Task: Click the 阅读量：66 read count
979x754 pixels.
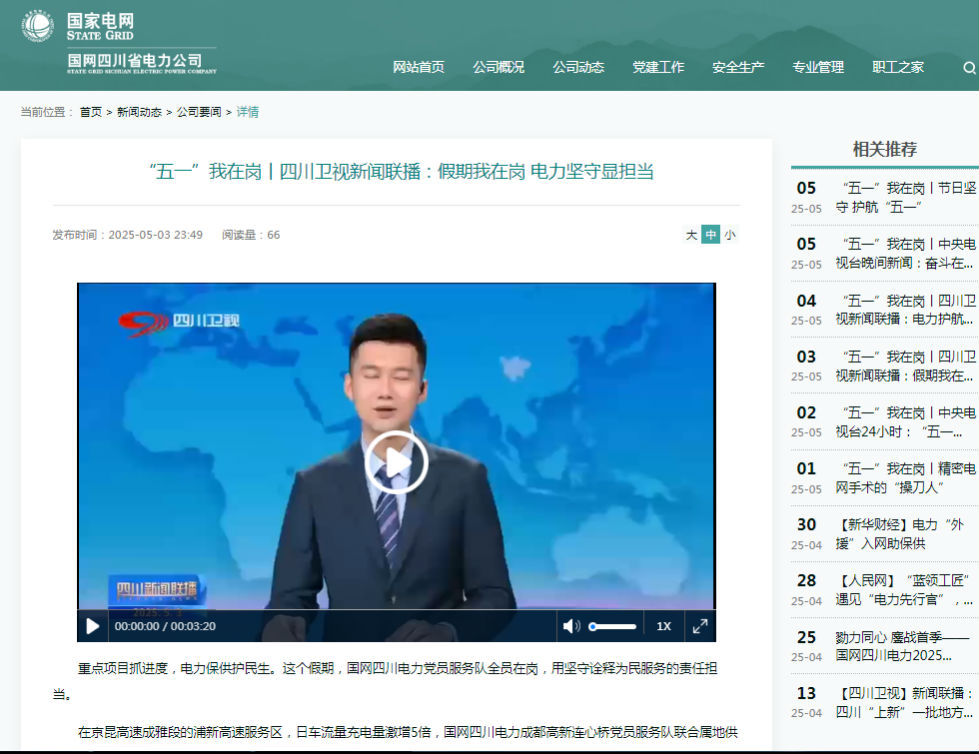Action: coord(251,235)
